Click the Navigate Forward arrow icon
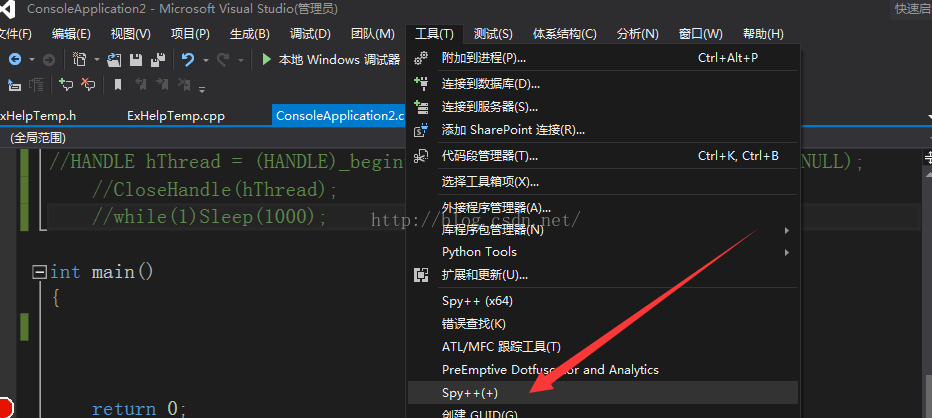Screen dimensions: 932x418 click(x=49, y=59)
